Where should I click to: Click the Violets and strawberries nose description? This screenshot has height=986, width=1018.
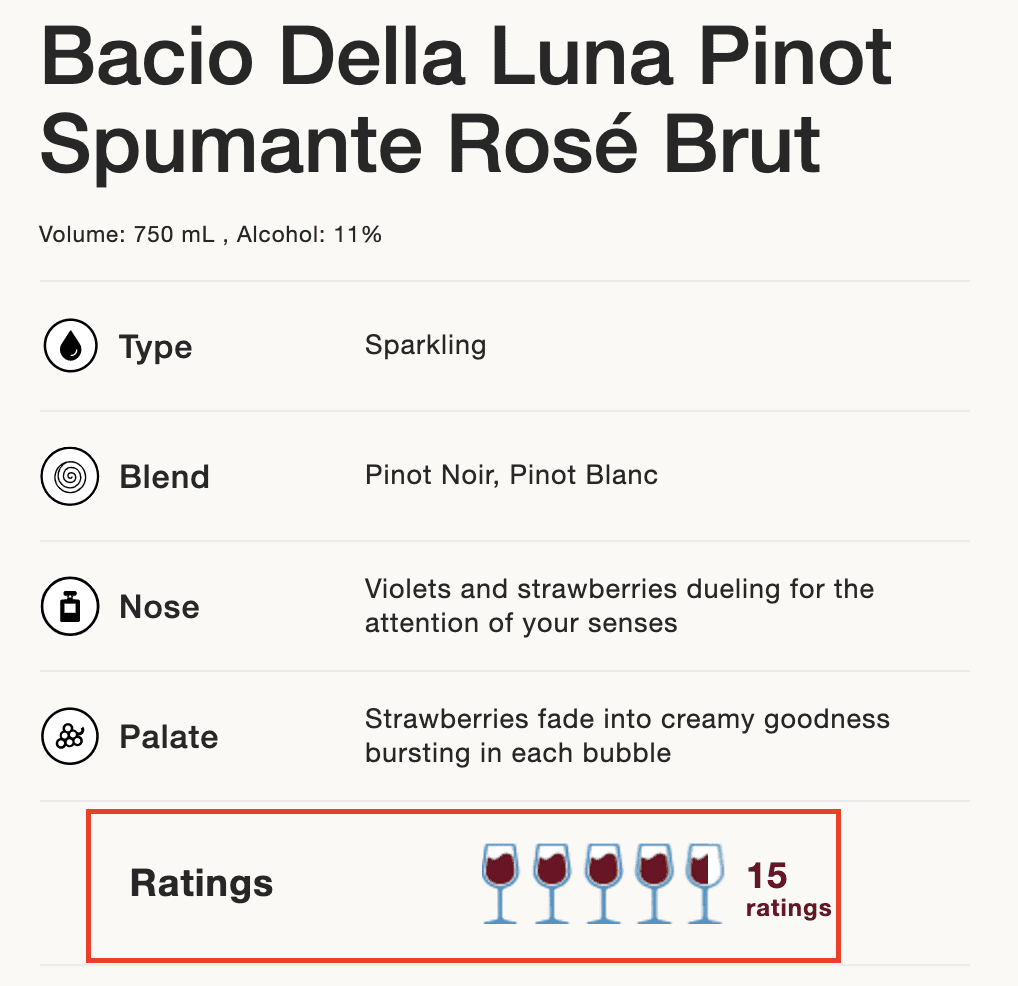(x=619, y=606)
